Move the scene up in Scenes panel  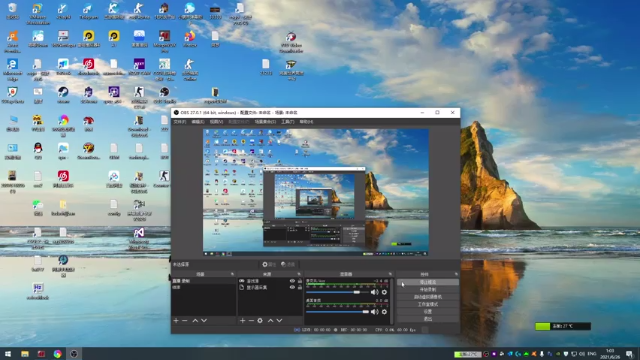(x=195, y=321)
